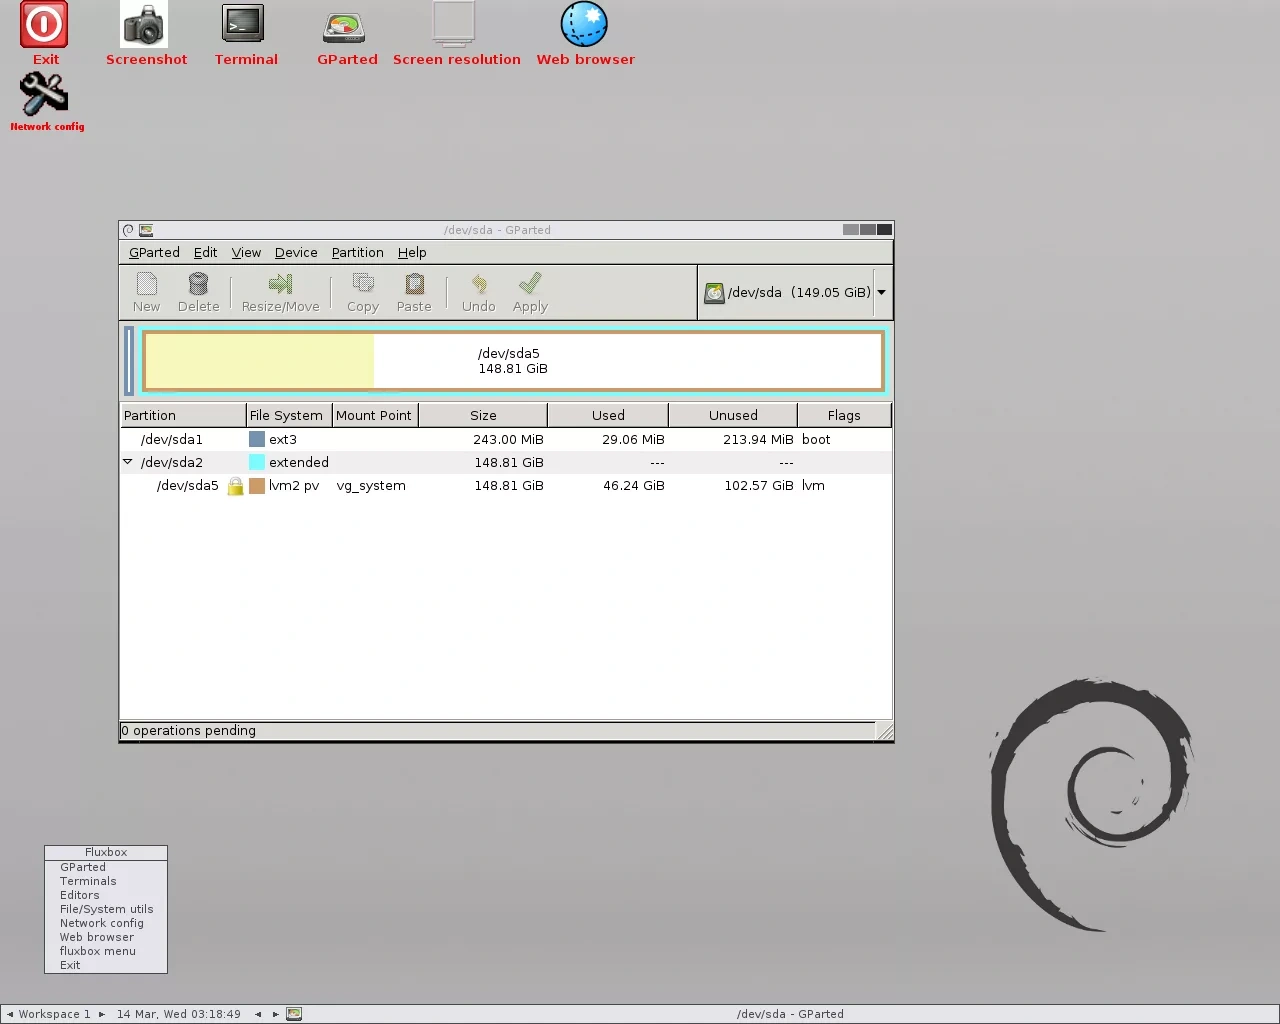Click the Resize/Move toolbar icon
The width and height of the screenshot is (1280, 1024).
pyautogui.click(x=280, y=284)
